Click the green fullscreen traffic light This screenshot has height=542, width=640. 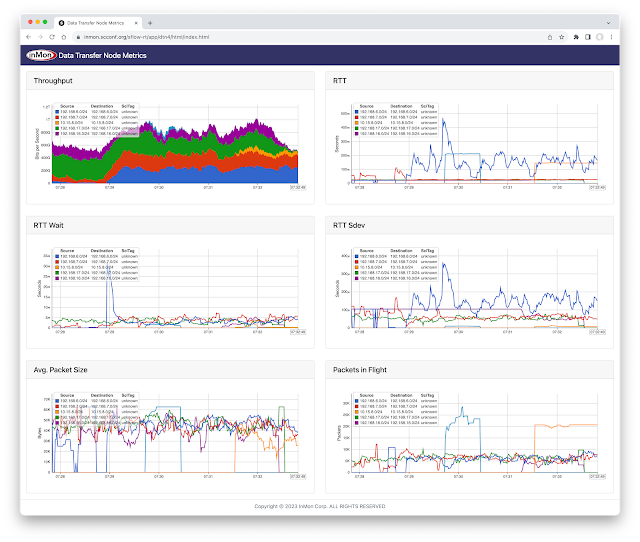tap(45, 22)
